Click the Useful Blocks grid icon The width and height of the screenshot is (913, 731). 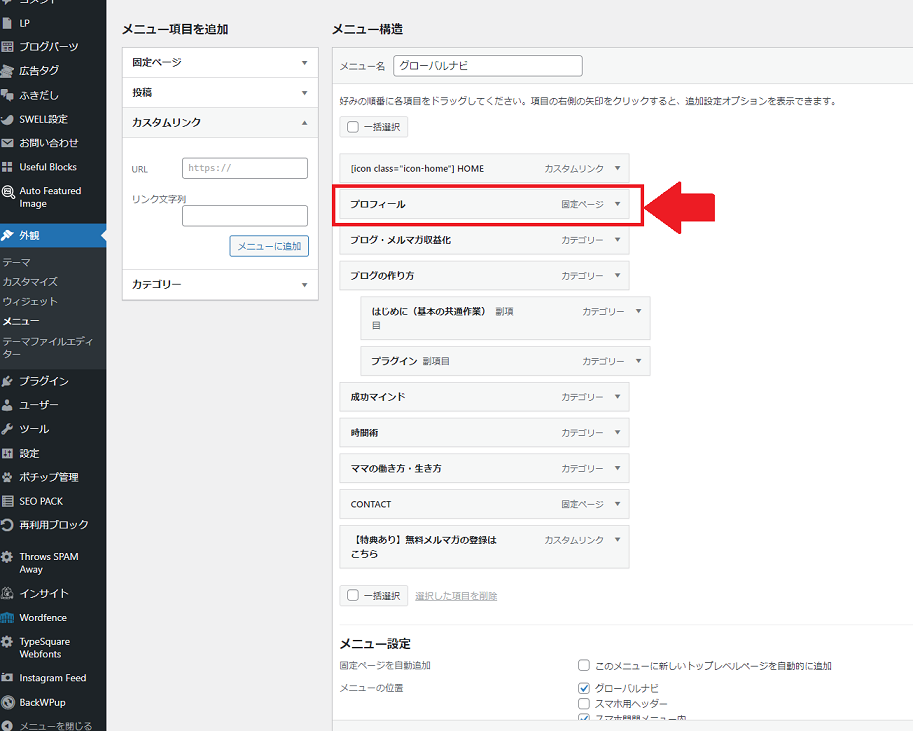point(7,167)
